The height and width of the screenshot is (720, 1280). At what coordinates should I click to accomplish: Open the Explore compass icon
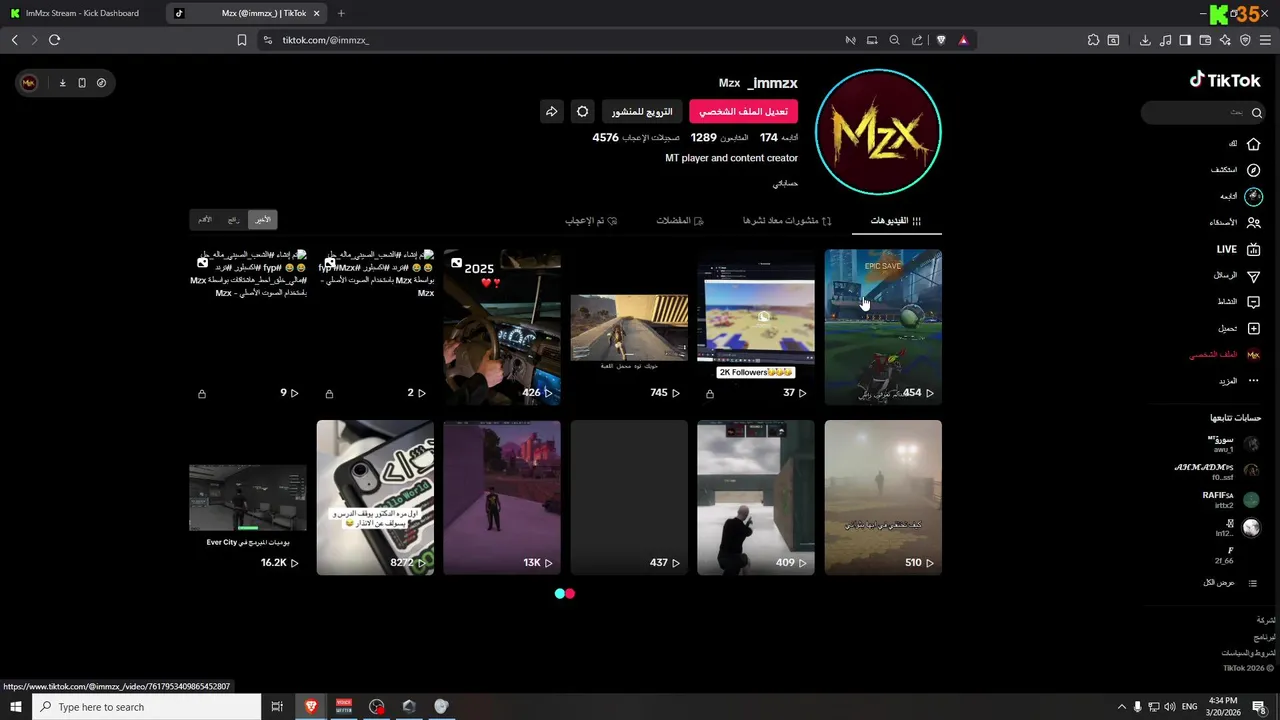pos(1253,170)
